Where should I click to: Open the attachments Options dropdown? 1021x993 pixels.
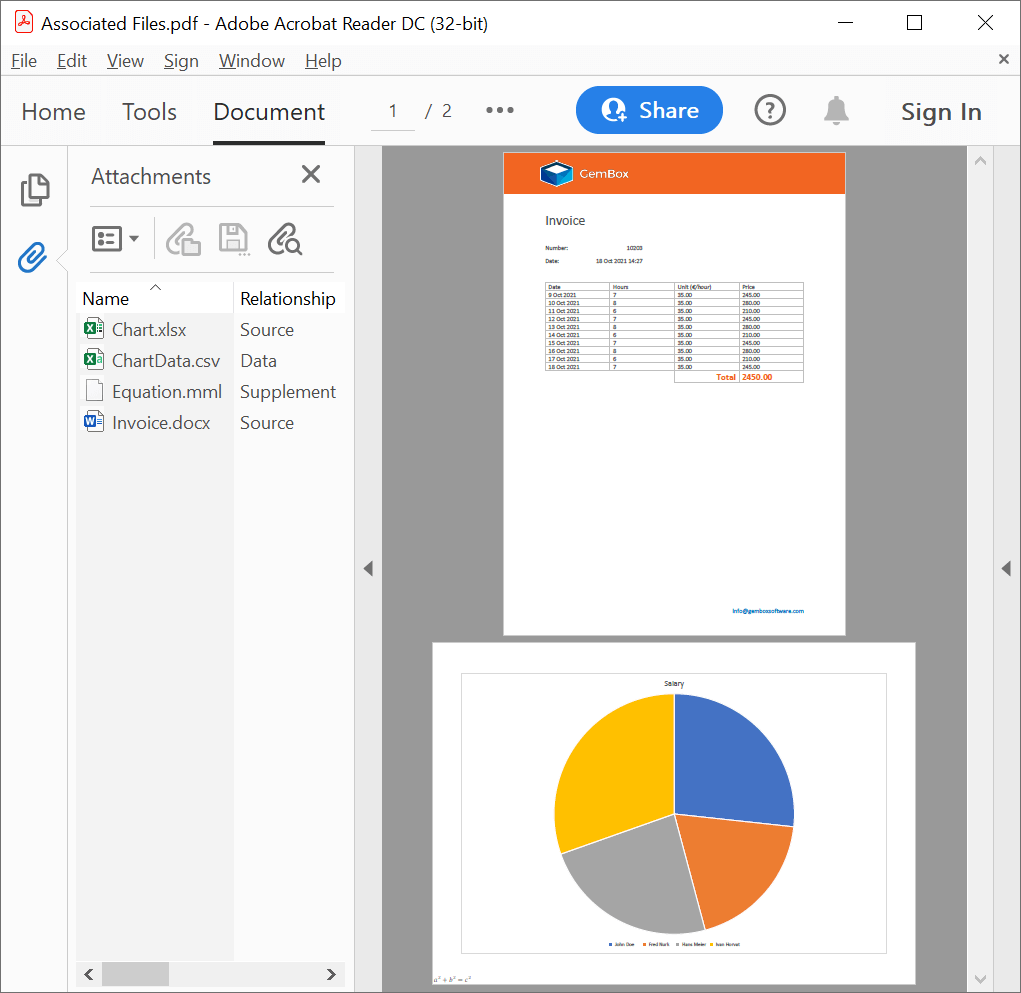116,239
